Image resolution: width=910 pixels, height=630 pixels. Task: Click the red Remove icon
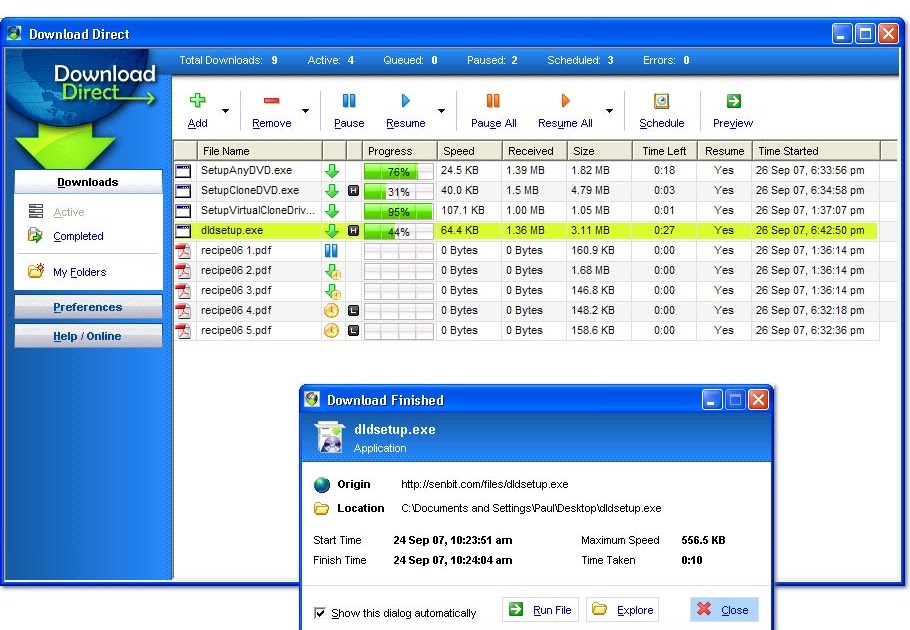[271, 100]
